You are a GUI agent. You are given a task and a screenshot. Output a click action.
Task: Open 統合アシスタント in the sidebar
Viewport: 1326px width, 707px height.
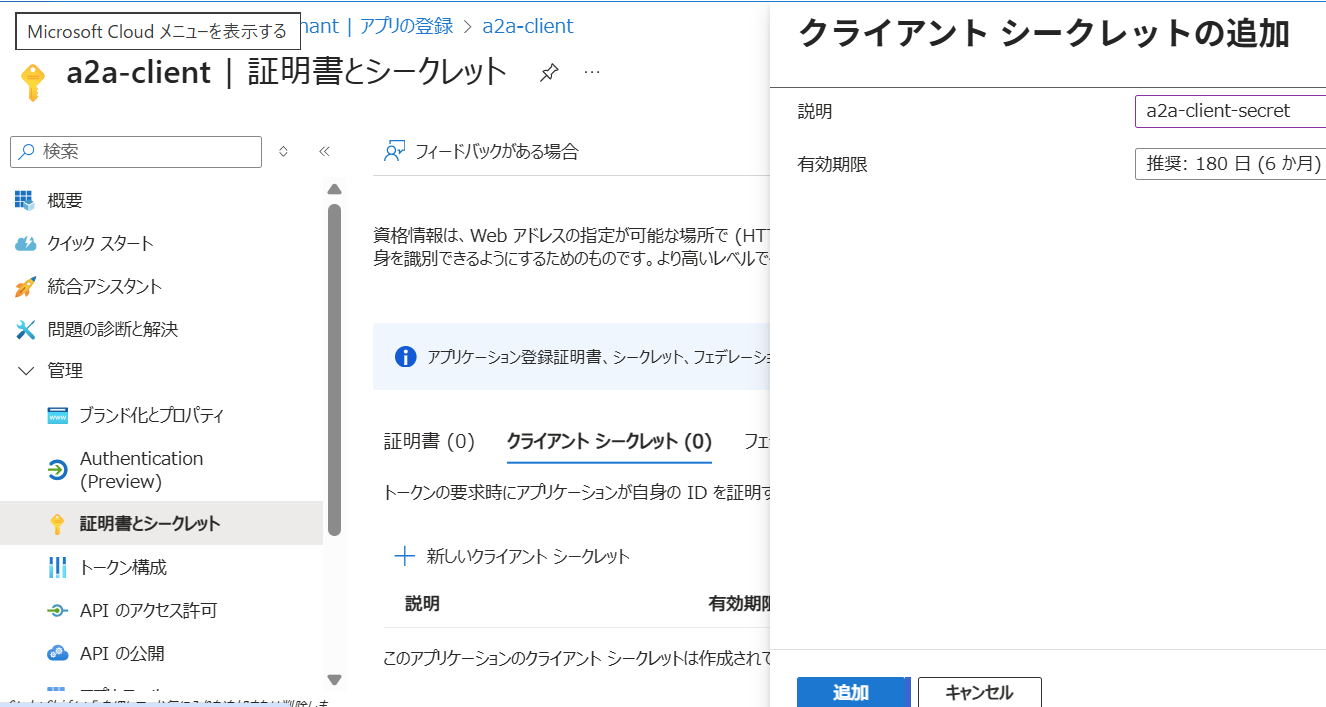coord(105,287)
